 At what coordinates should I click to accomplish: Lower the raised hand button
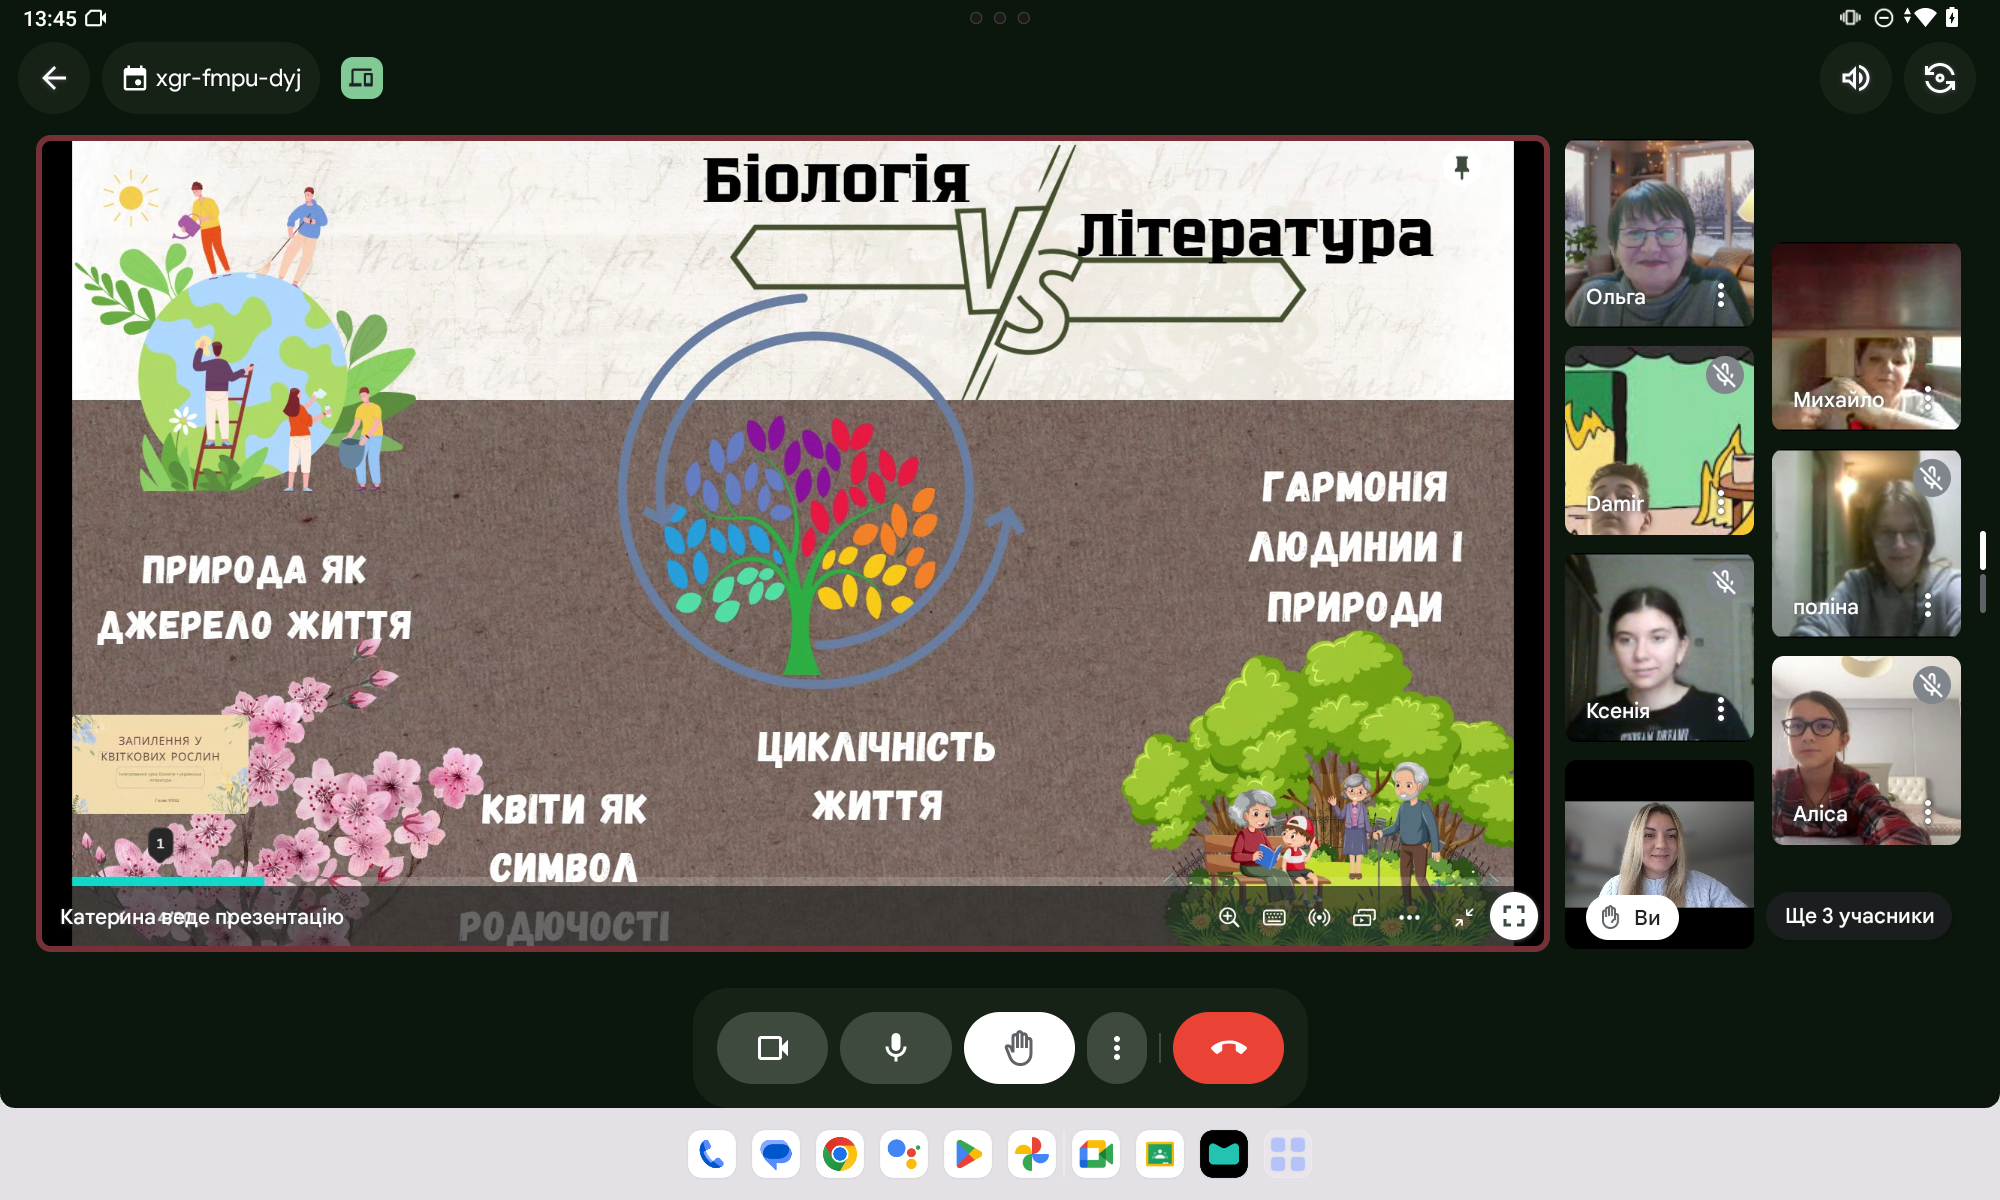(x=1018, y=1048)
